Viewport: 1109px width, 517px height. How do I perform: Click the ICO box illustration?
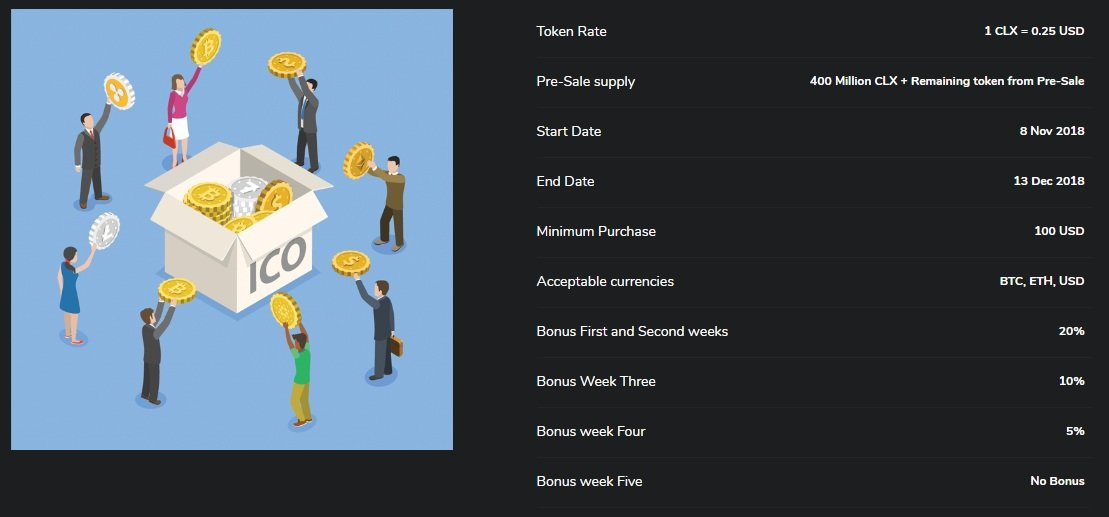coord(238,226)
